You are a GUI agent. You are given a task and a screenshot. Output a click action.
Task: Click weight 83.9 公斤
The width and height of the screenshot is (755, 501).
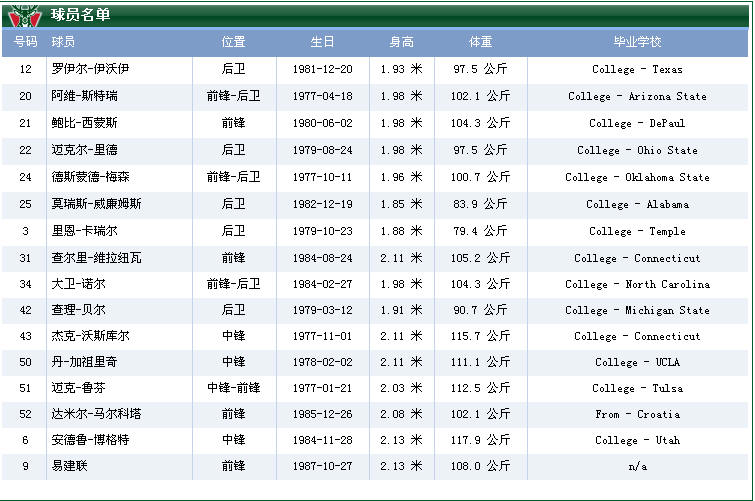tap(481, 204)
